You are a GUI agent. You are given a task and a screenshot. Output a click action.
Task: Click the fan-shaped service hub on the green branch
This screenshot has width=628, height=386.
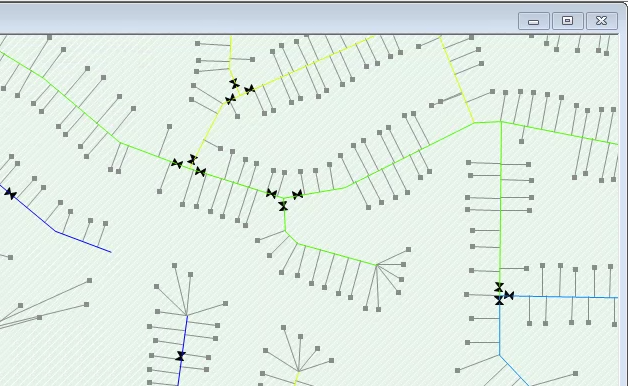376,265
